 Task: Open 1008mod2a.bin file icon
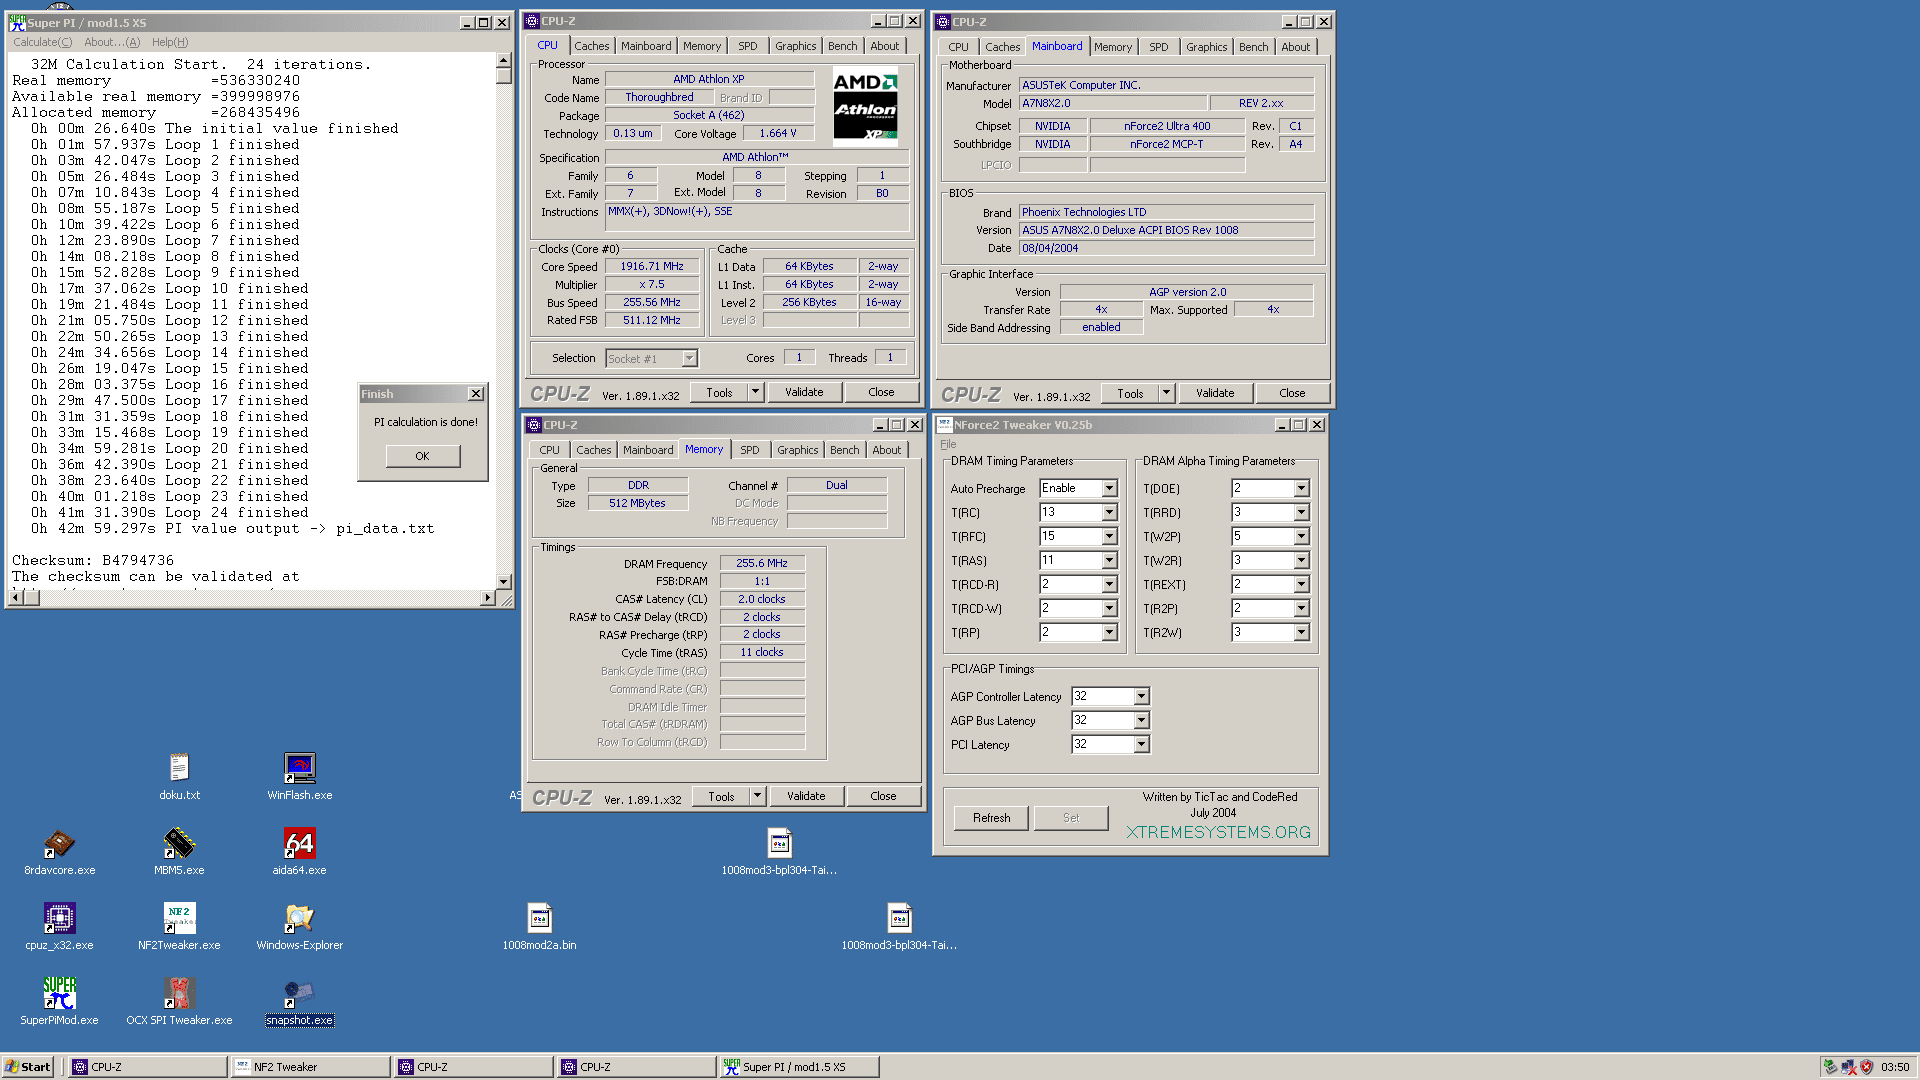click(x=539, y=927)
